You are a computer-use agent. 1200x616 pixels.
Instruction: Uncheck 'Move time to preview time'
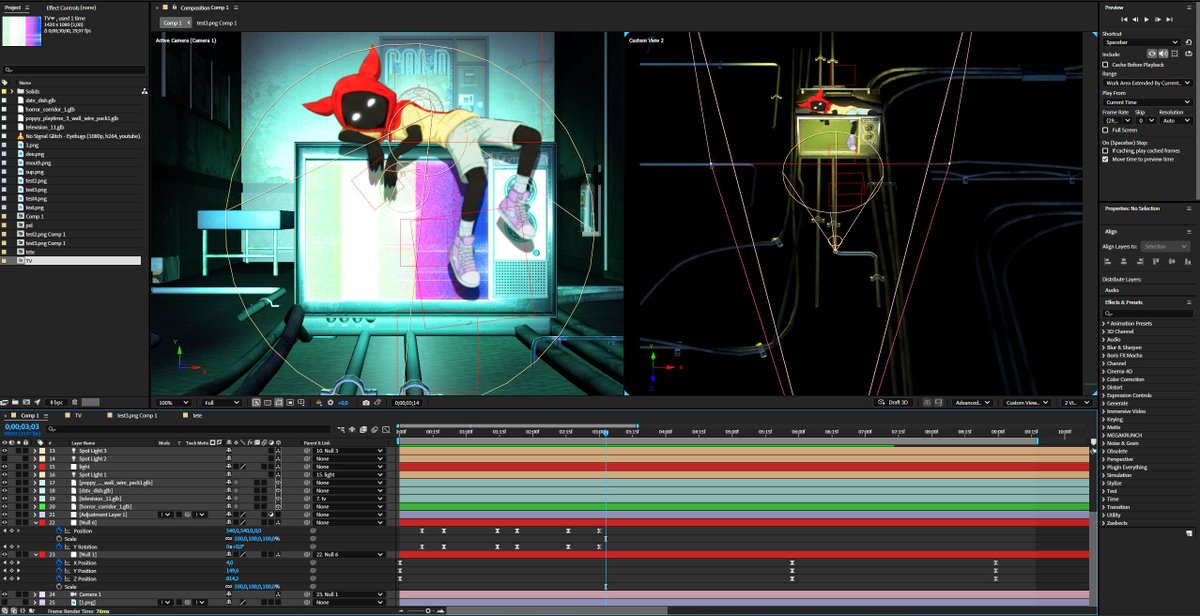coord(1105,159)
